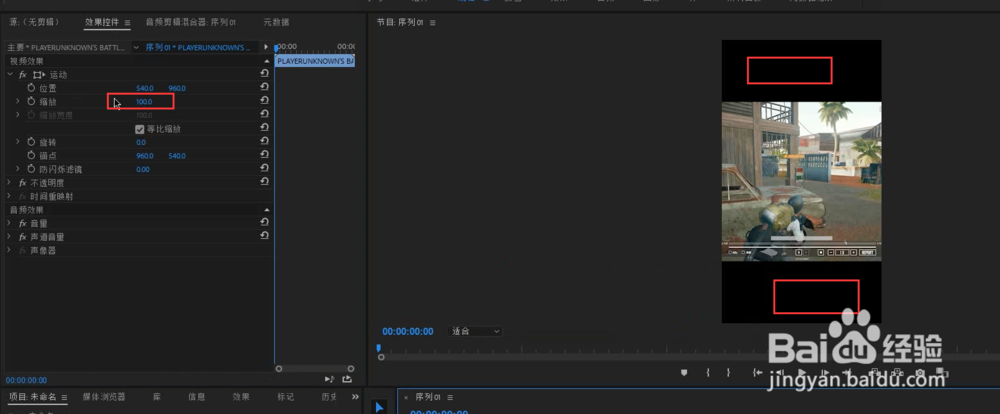The width and height of the screenshot is (1000, 414).
Task: Select the 运动 transform box icon
Action: 39,75
